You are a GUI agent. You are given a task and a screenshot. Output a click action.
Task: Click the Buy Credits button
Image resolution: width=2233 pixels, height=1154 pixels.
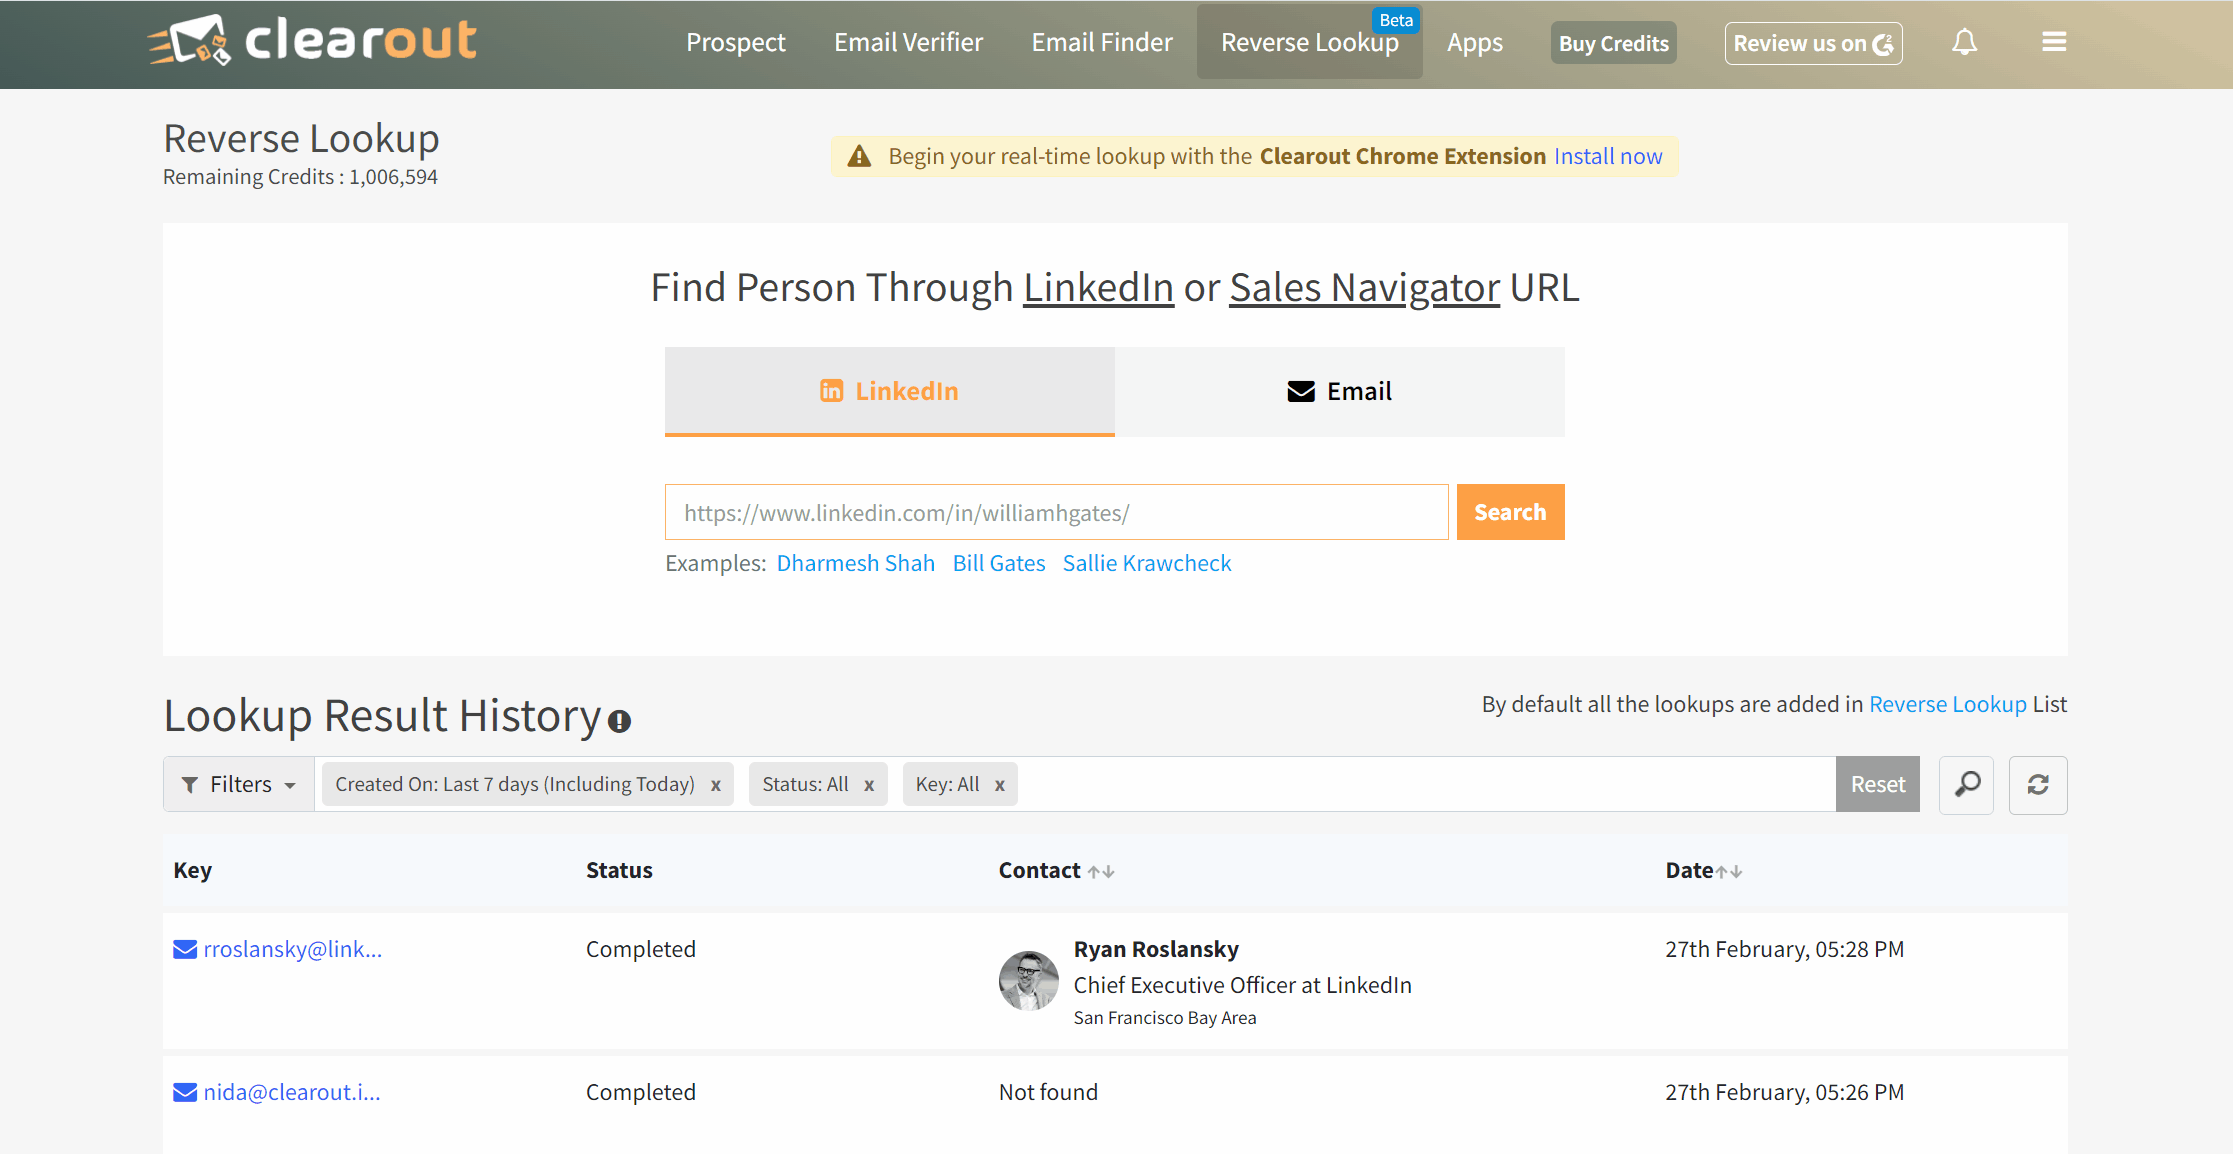[1612, 42]
